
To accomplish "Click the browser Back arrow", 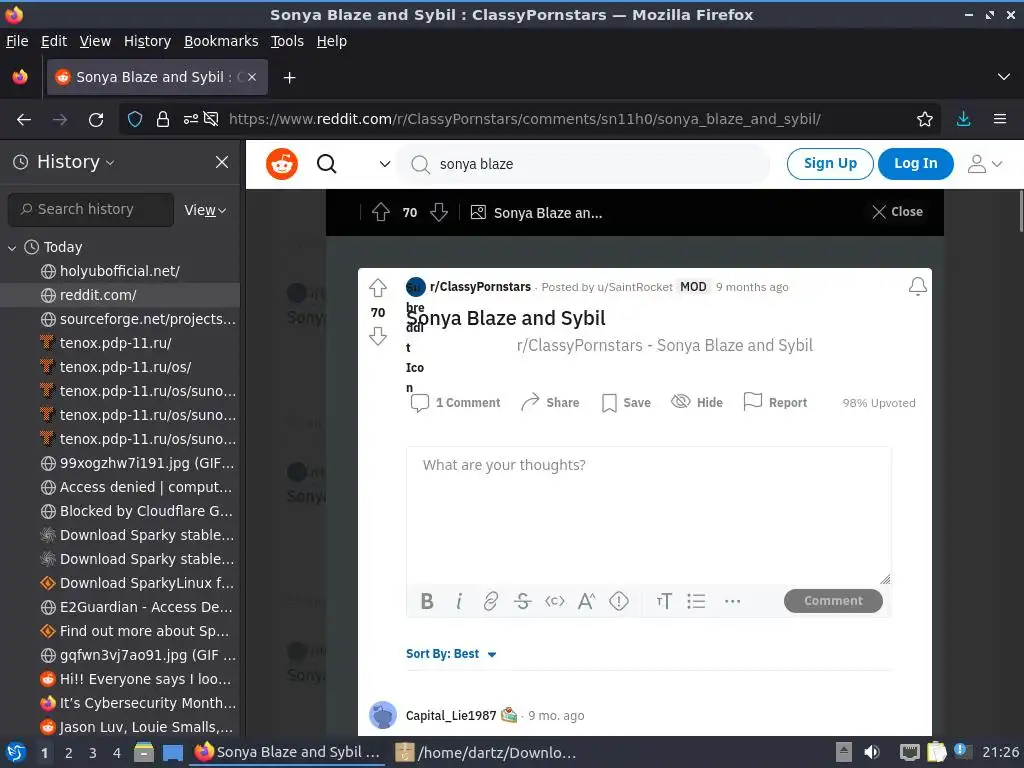I will tap(24, 120).
